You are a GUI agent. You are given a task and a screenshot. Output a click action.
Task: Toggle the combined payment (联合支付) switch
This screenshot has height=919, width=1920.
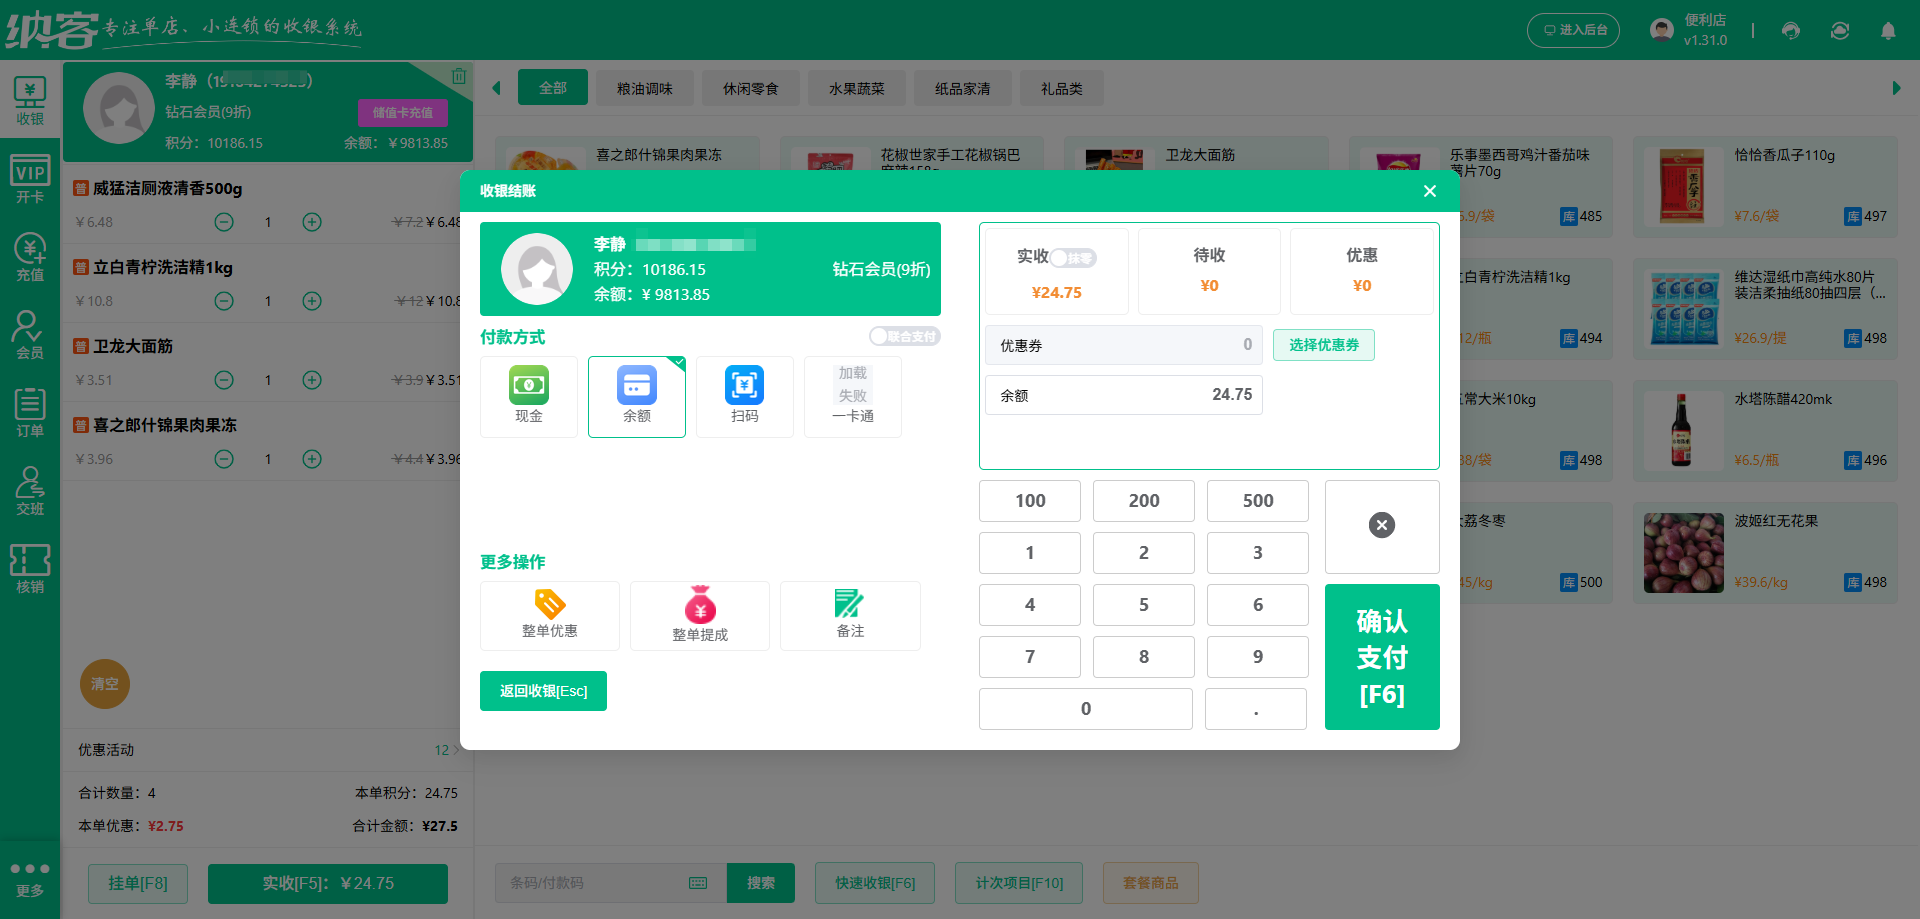903,337
